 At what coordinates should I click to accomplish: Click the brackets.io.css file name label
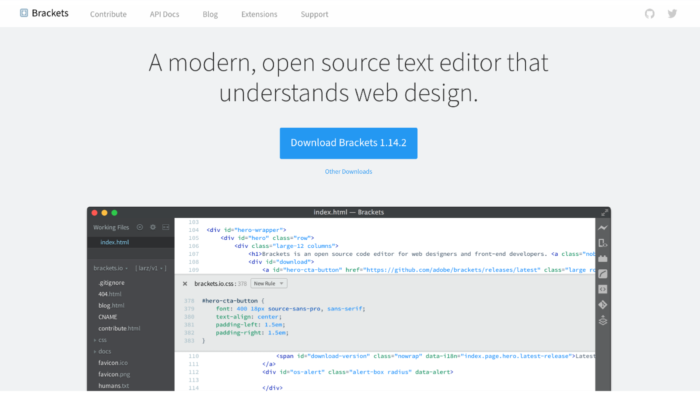coord(214,283)
